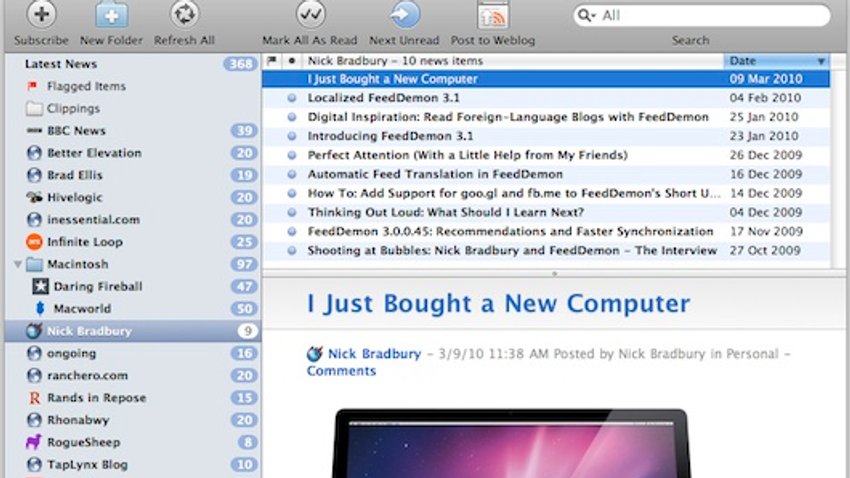Select the Infinite Loop feed label

(x=85, y=242)
